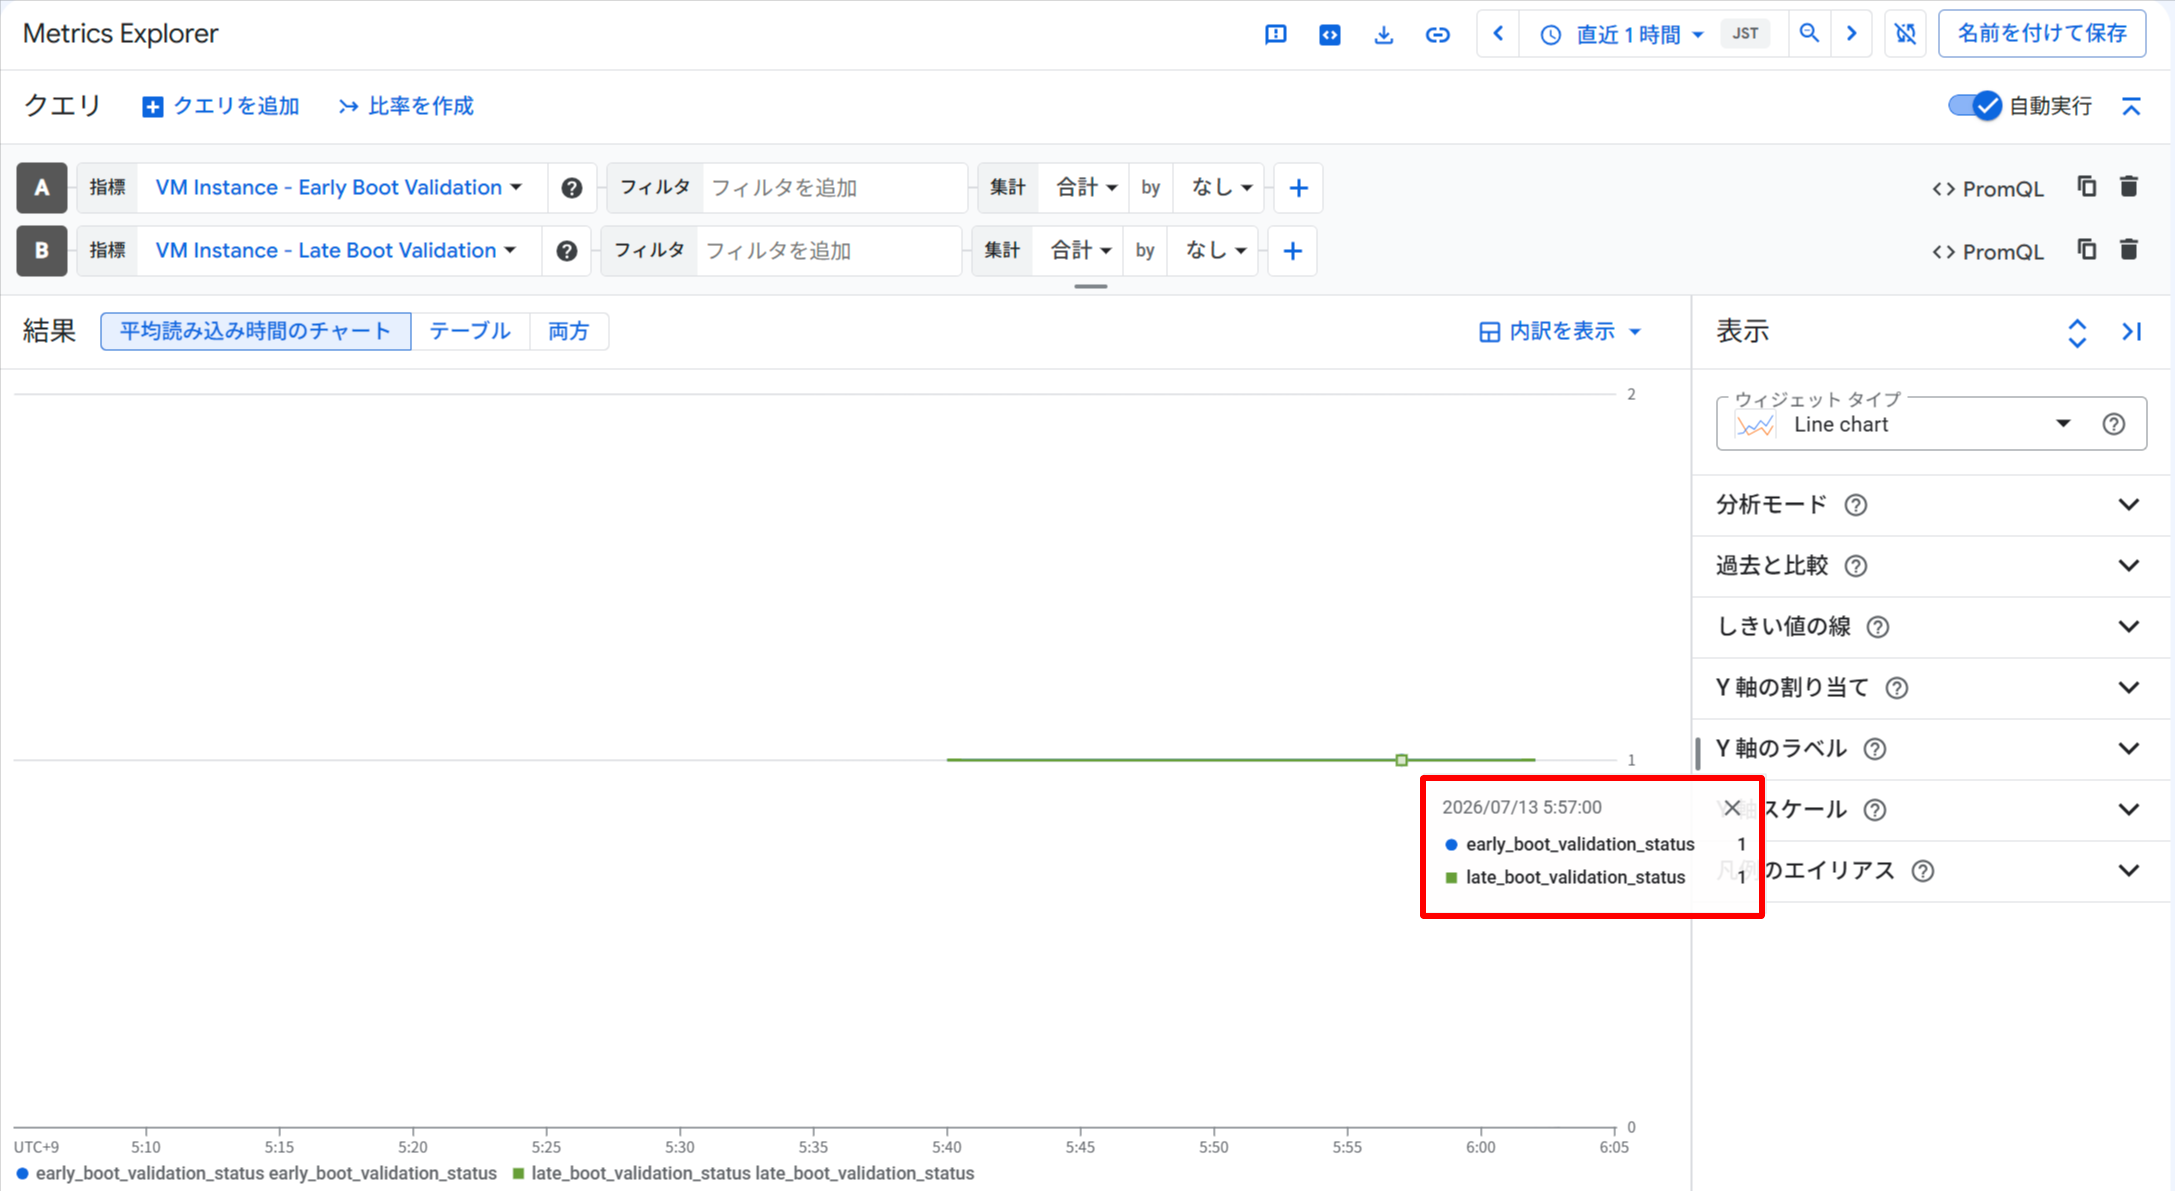2175x1191 pixels.
Task: Click the download chart icon
Action: click(x=1383, y=35)
